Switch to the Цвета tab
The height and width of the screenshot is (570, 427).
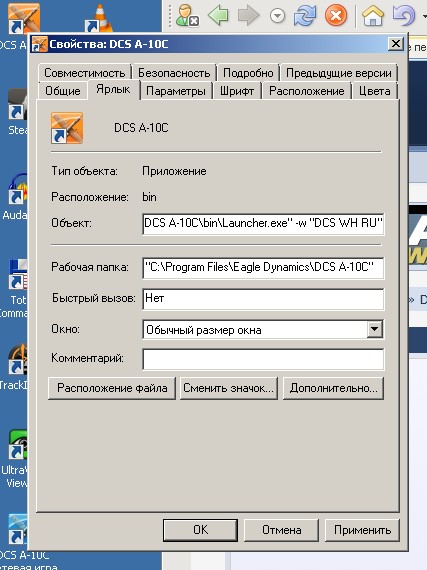click(375, 91)
